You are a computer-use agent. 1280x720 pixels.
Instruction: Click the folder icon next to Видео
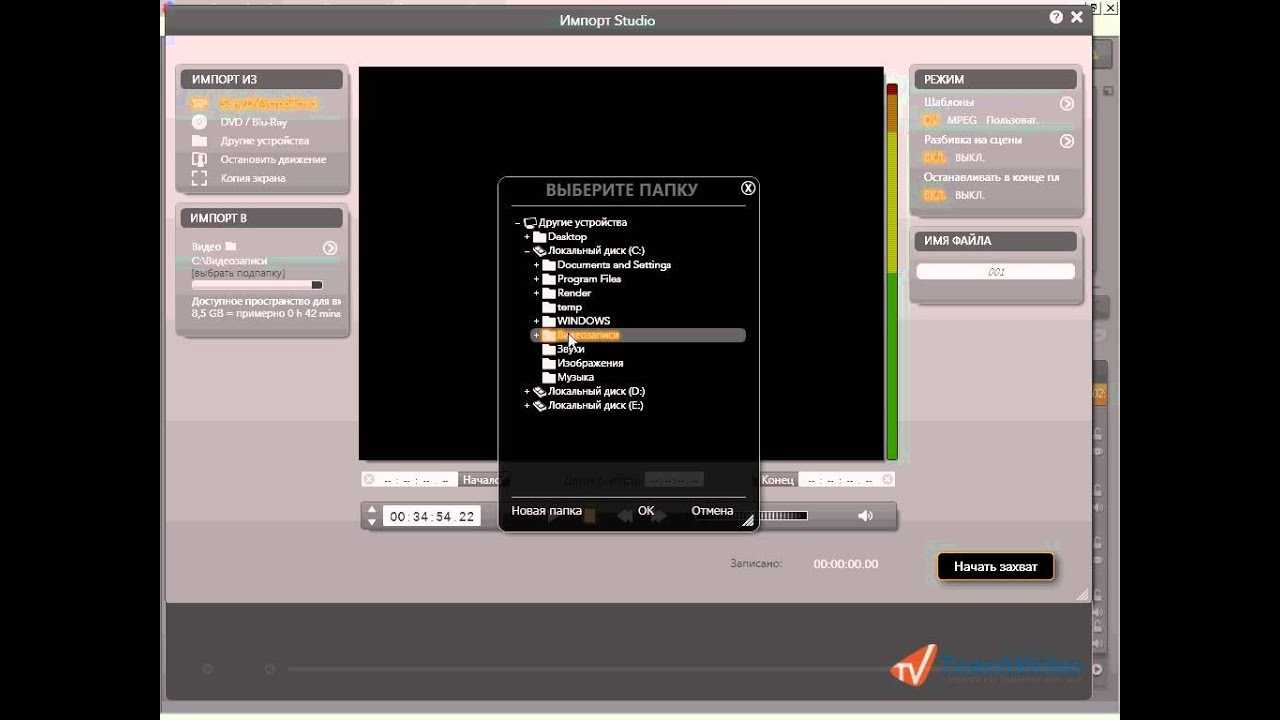[x=231, y=246]
